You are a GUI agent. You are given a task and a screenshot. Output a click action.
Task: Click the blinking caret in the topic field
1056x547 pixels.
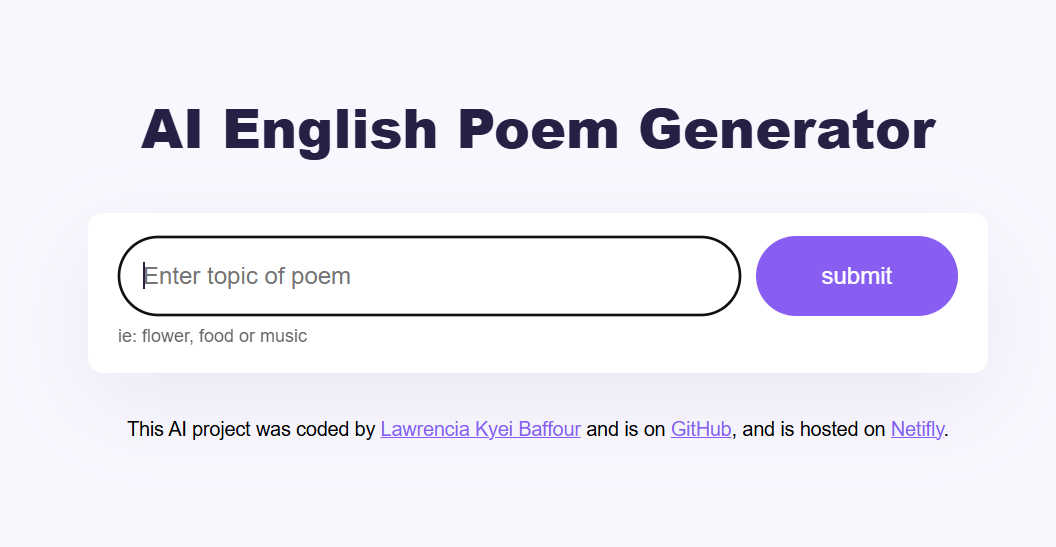pyautogui.click(x=144, y=276)
